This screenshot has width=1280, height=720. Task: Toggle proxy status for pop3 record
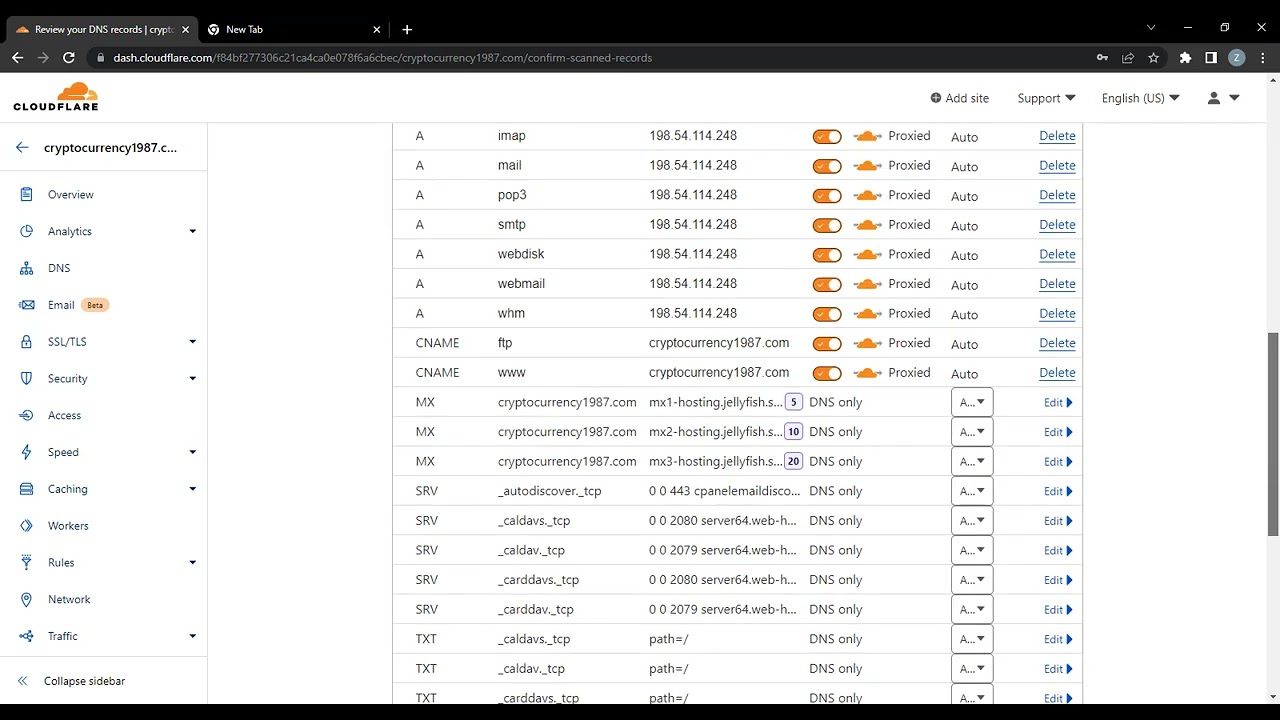coord(827,195)
